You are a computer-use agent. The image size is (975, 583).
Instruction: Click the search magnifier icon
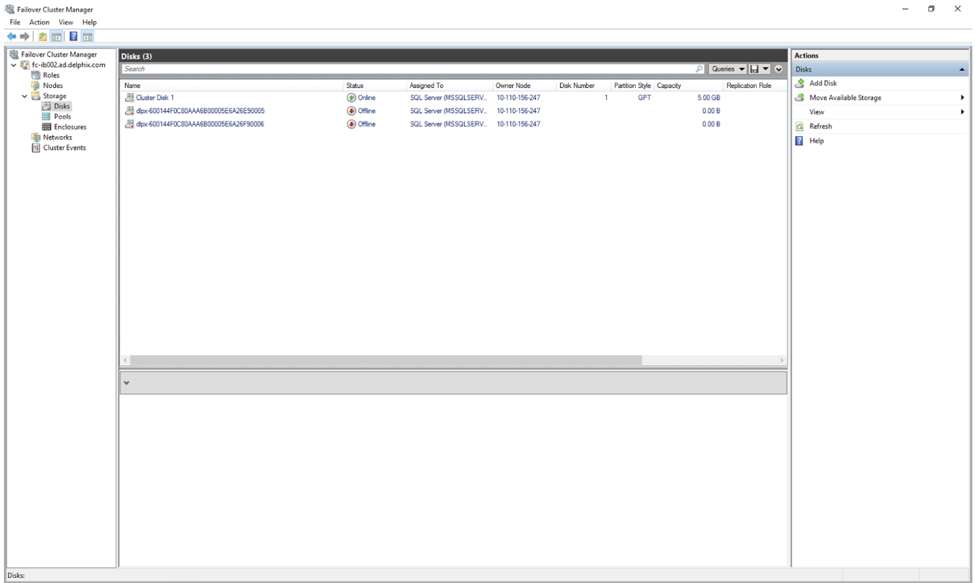point(699,69)
